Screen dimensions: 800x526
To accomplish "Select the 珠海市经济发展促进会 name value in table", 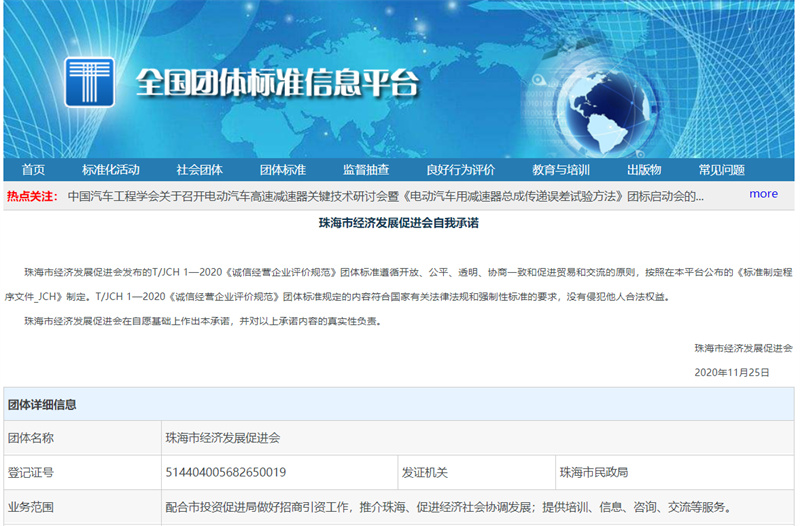I will tap(222, 438).
